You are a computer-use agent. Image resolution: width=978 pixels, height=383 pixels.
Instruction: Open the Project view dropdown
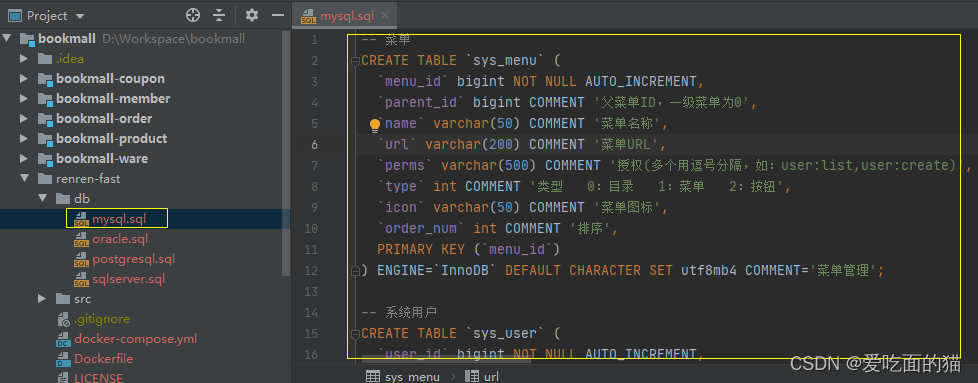coord(79,16)
